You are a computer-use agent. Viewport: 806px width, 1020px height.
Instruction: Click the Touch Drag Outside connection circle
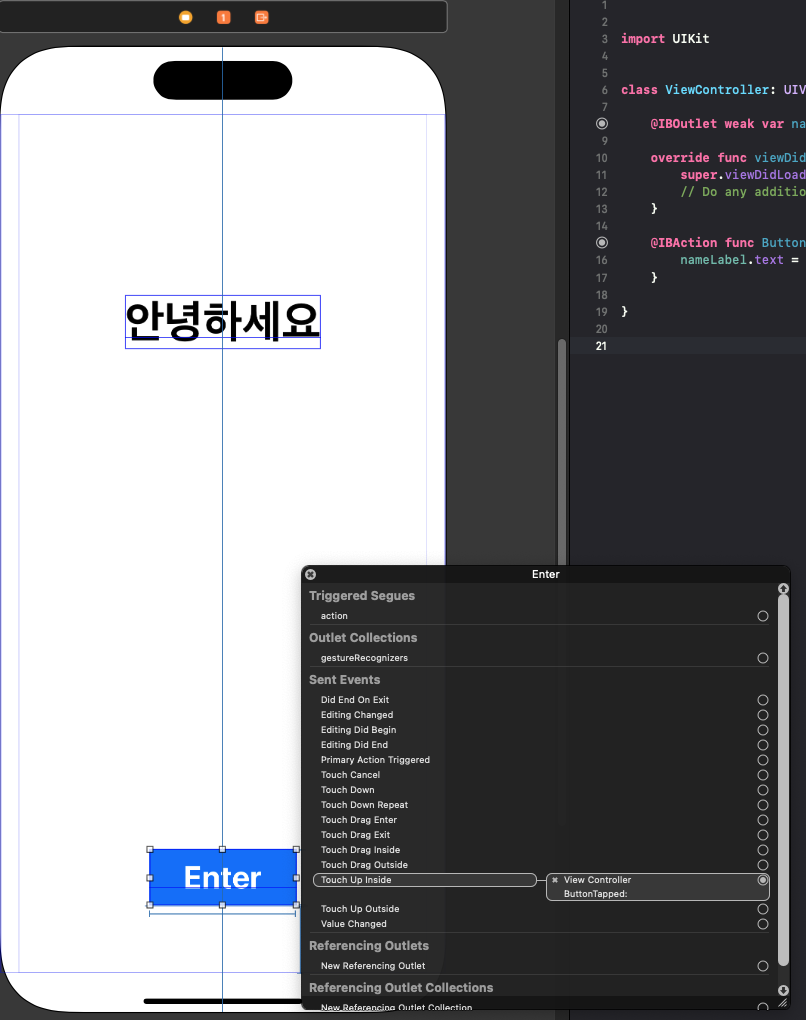763,865
